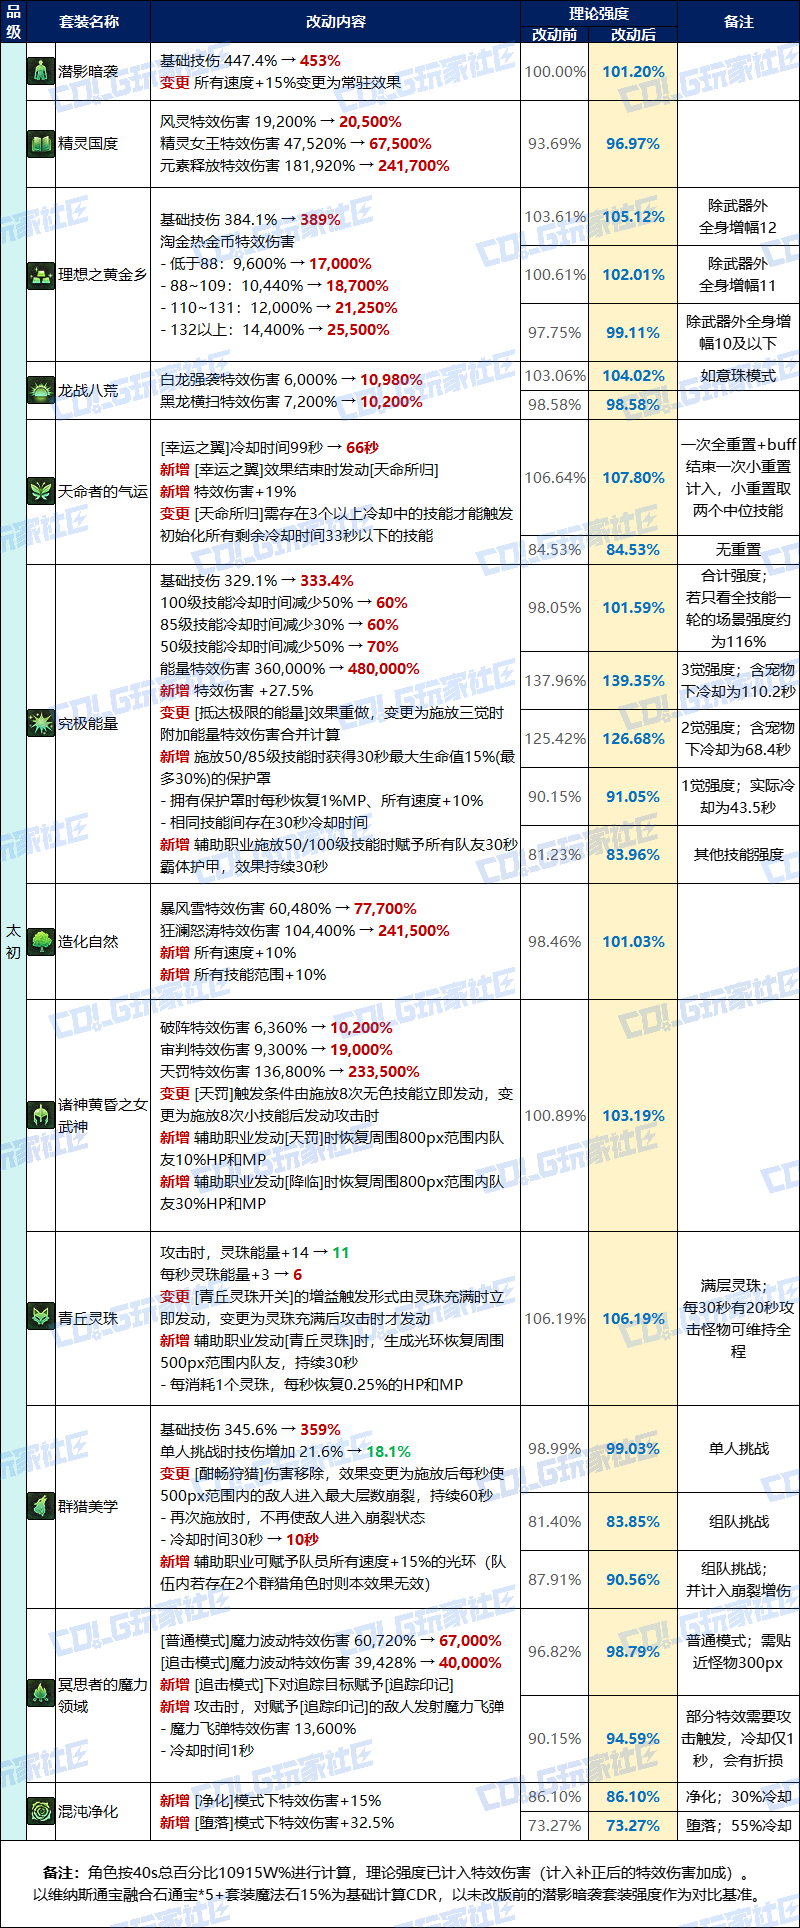Click the 102.01% after-change value
800x1928 pixels.
pyautogui.click(x=633, y=274)
